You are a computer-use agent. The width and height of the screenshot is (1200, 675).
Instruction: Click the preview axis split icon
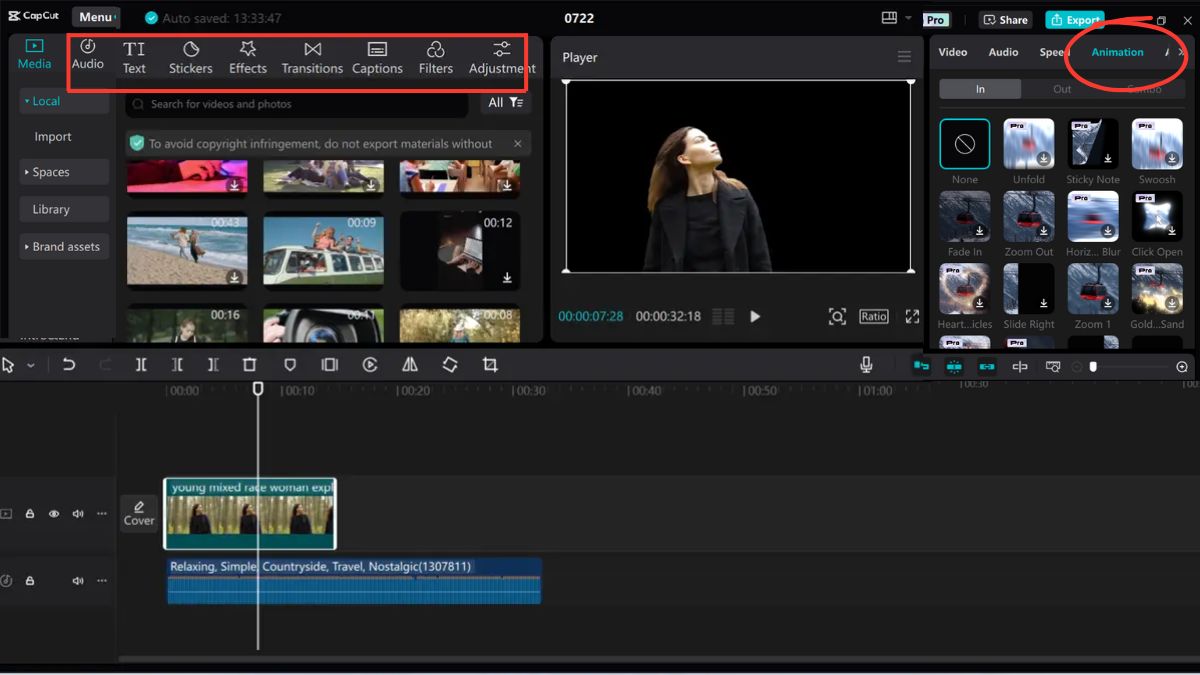(1020, 367)
